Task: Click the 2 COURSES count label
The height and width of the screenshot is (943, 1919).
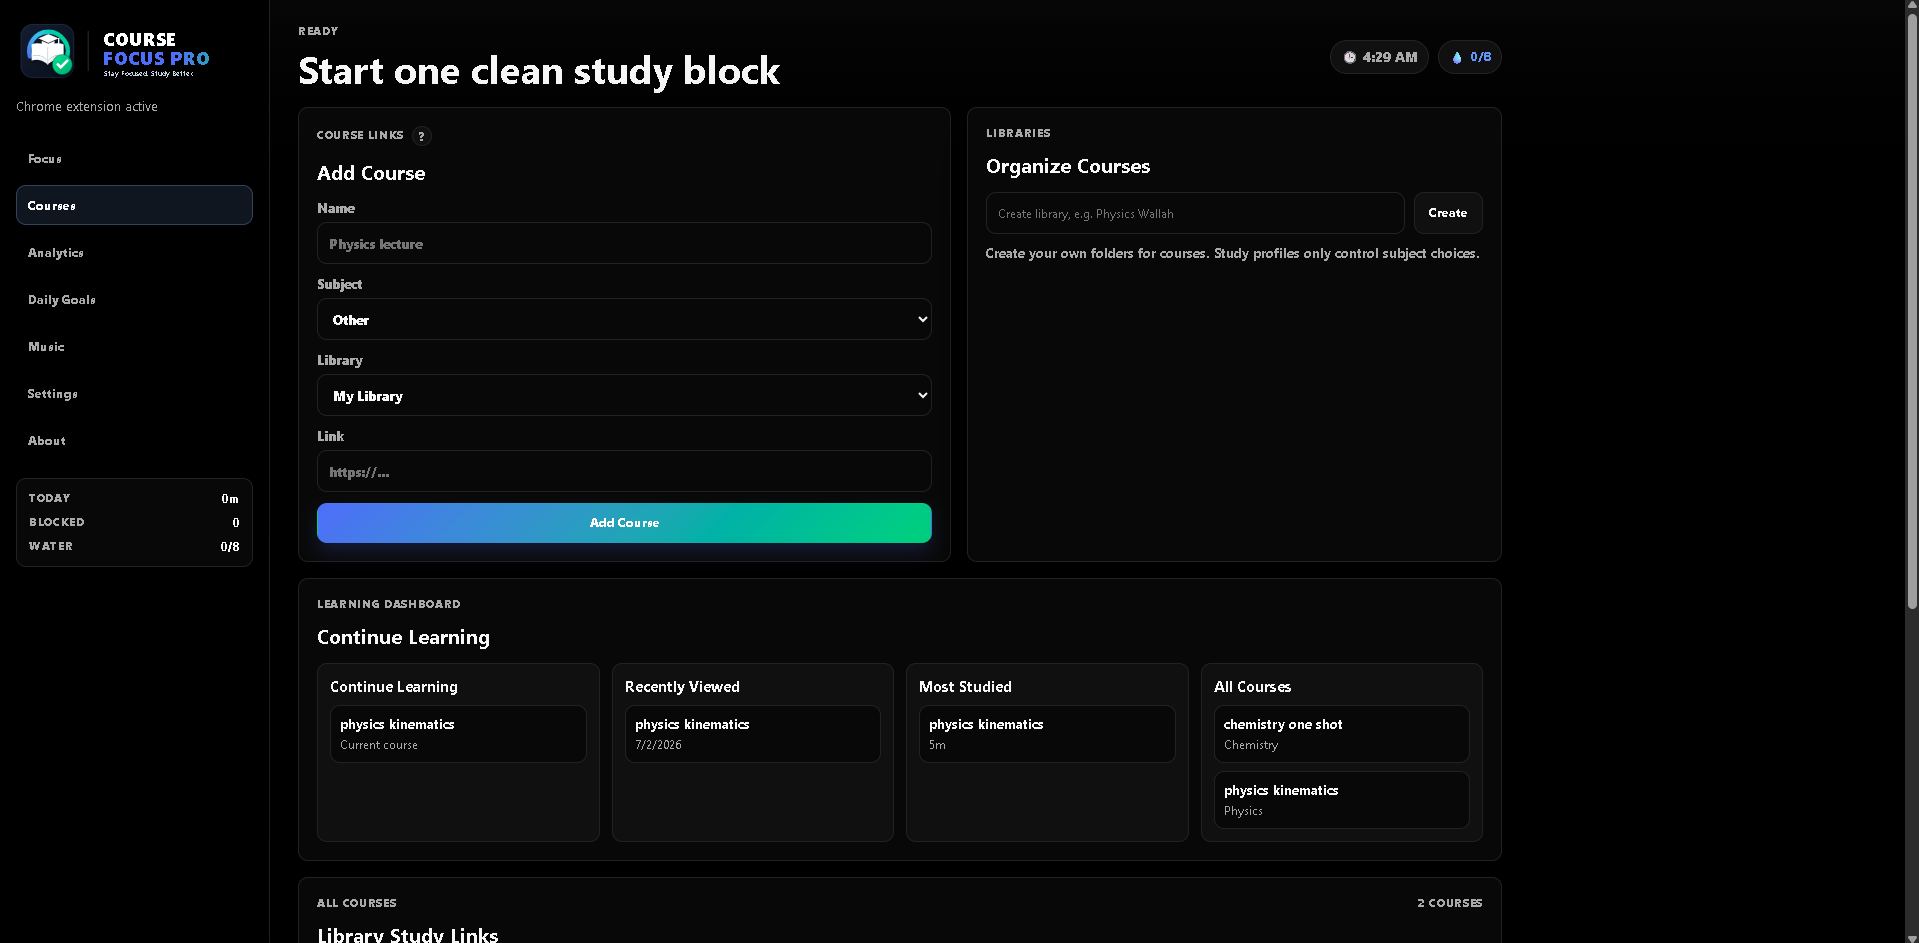Action: (x=1449, y=903)
